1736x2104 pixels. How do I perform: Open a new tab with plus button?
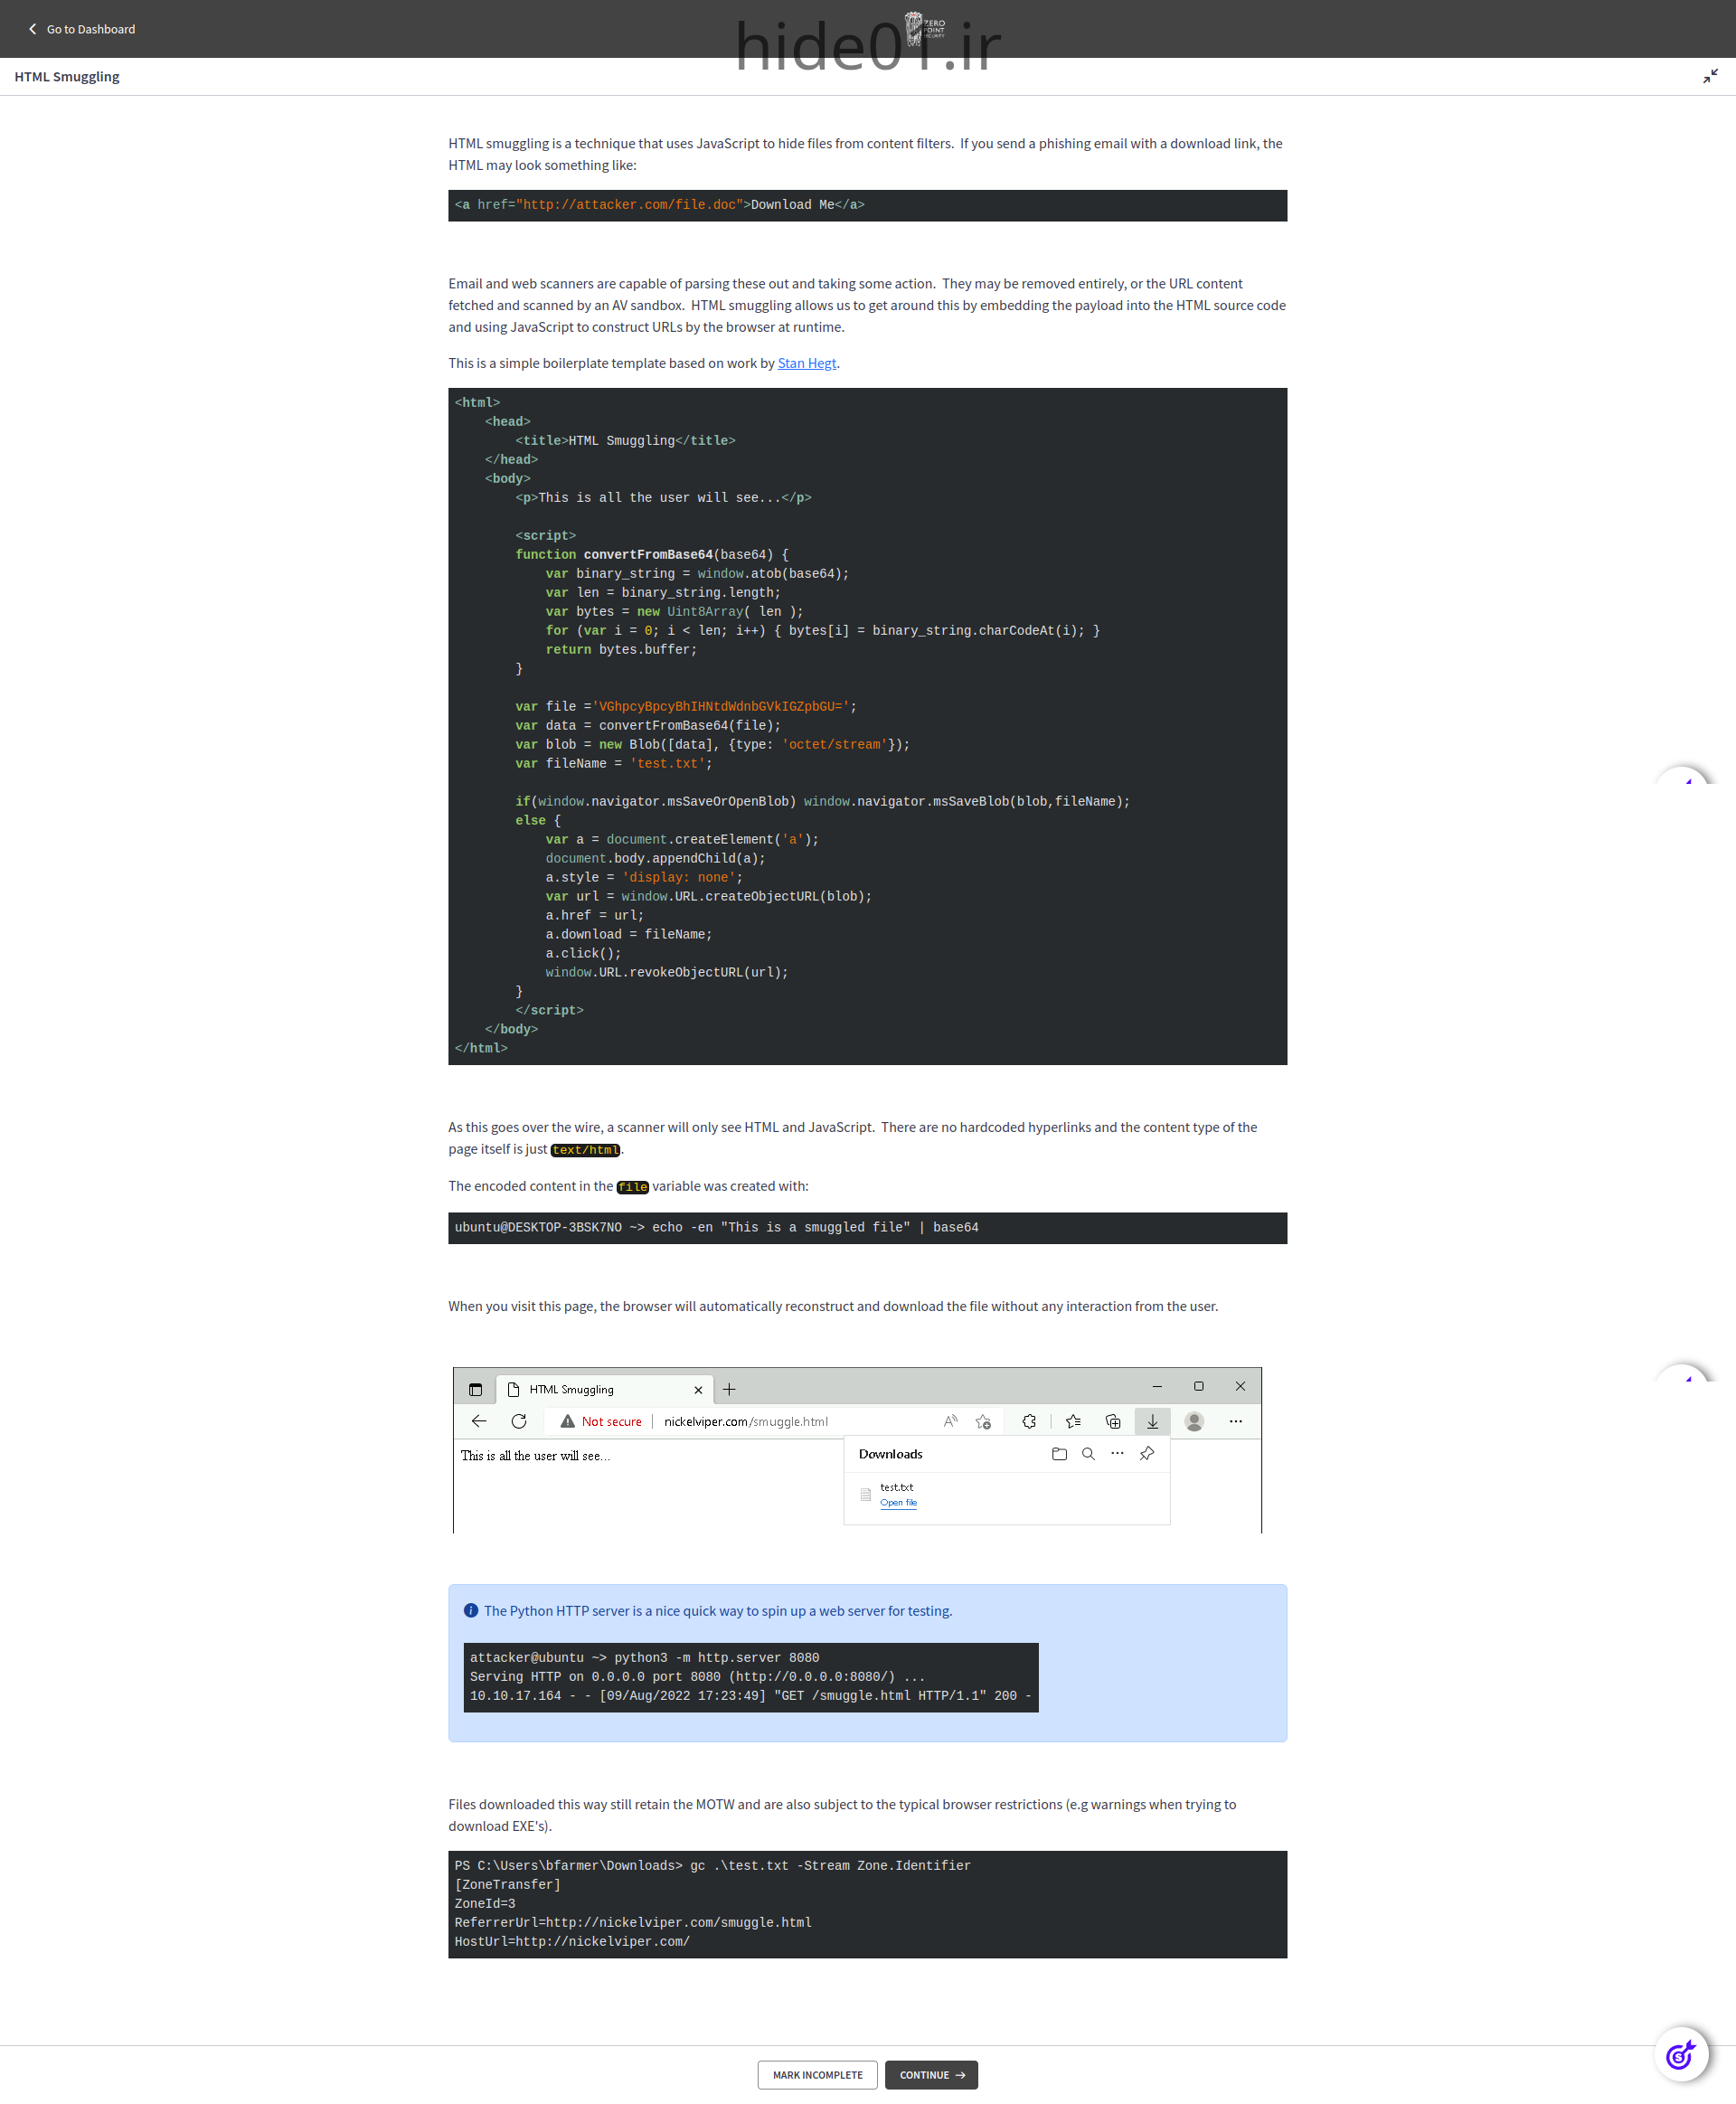tap(729, 1389)
